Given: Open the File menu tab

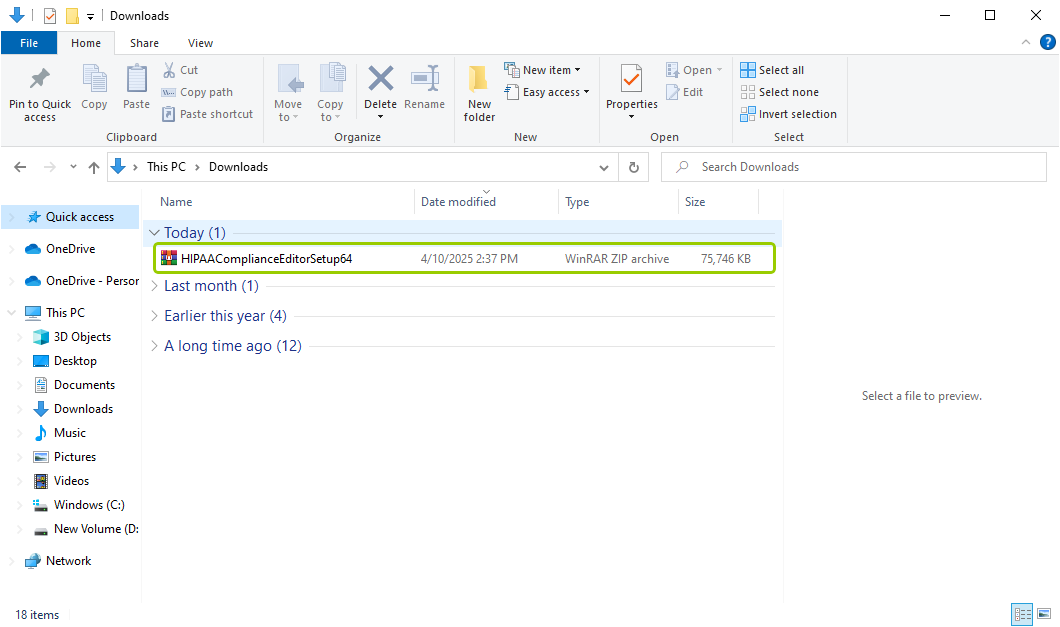Looking at the screenshot, I should (x=29, y=43).
